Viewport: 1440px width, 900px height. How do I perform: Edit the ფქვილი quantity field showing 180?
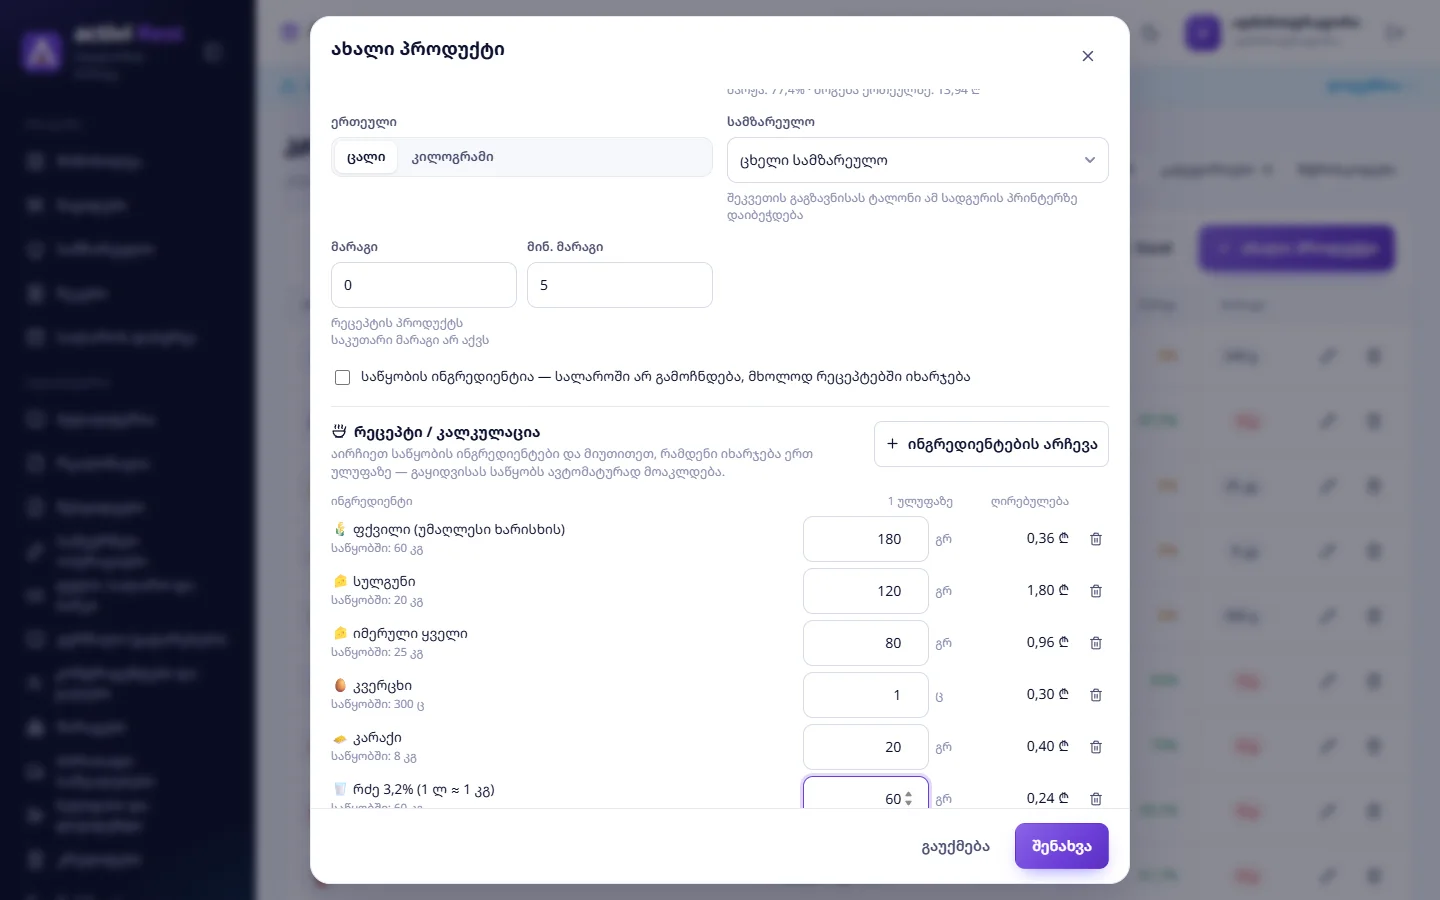tap(866, 539)
